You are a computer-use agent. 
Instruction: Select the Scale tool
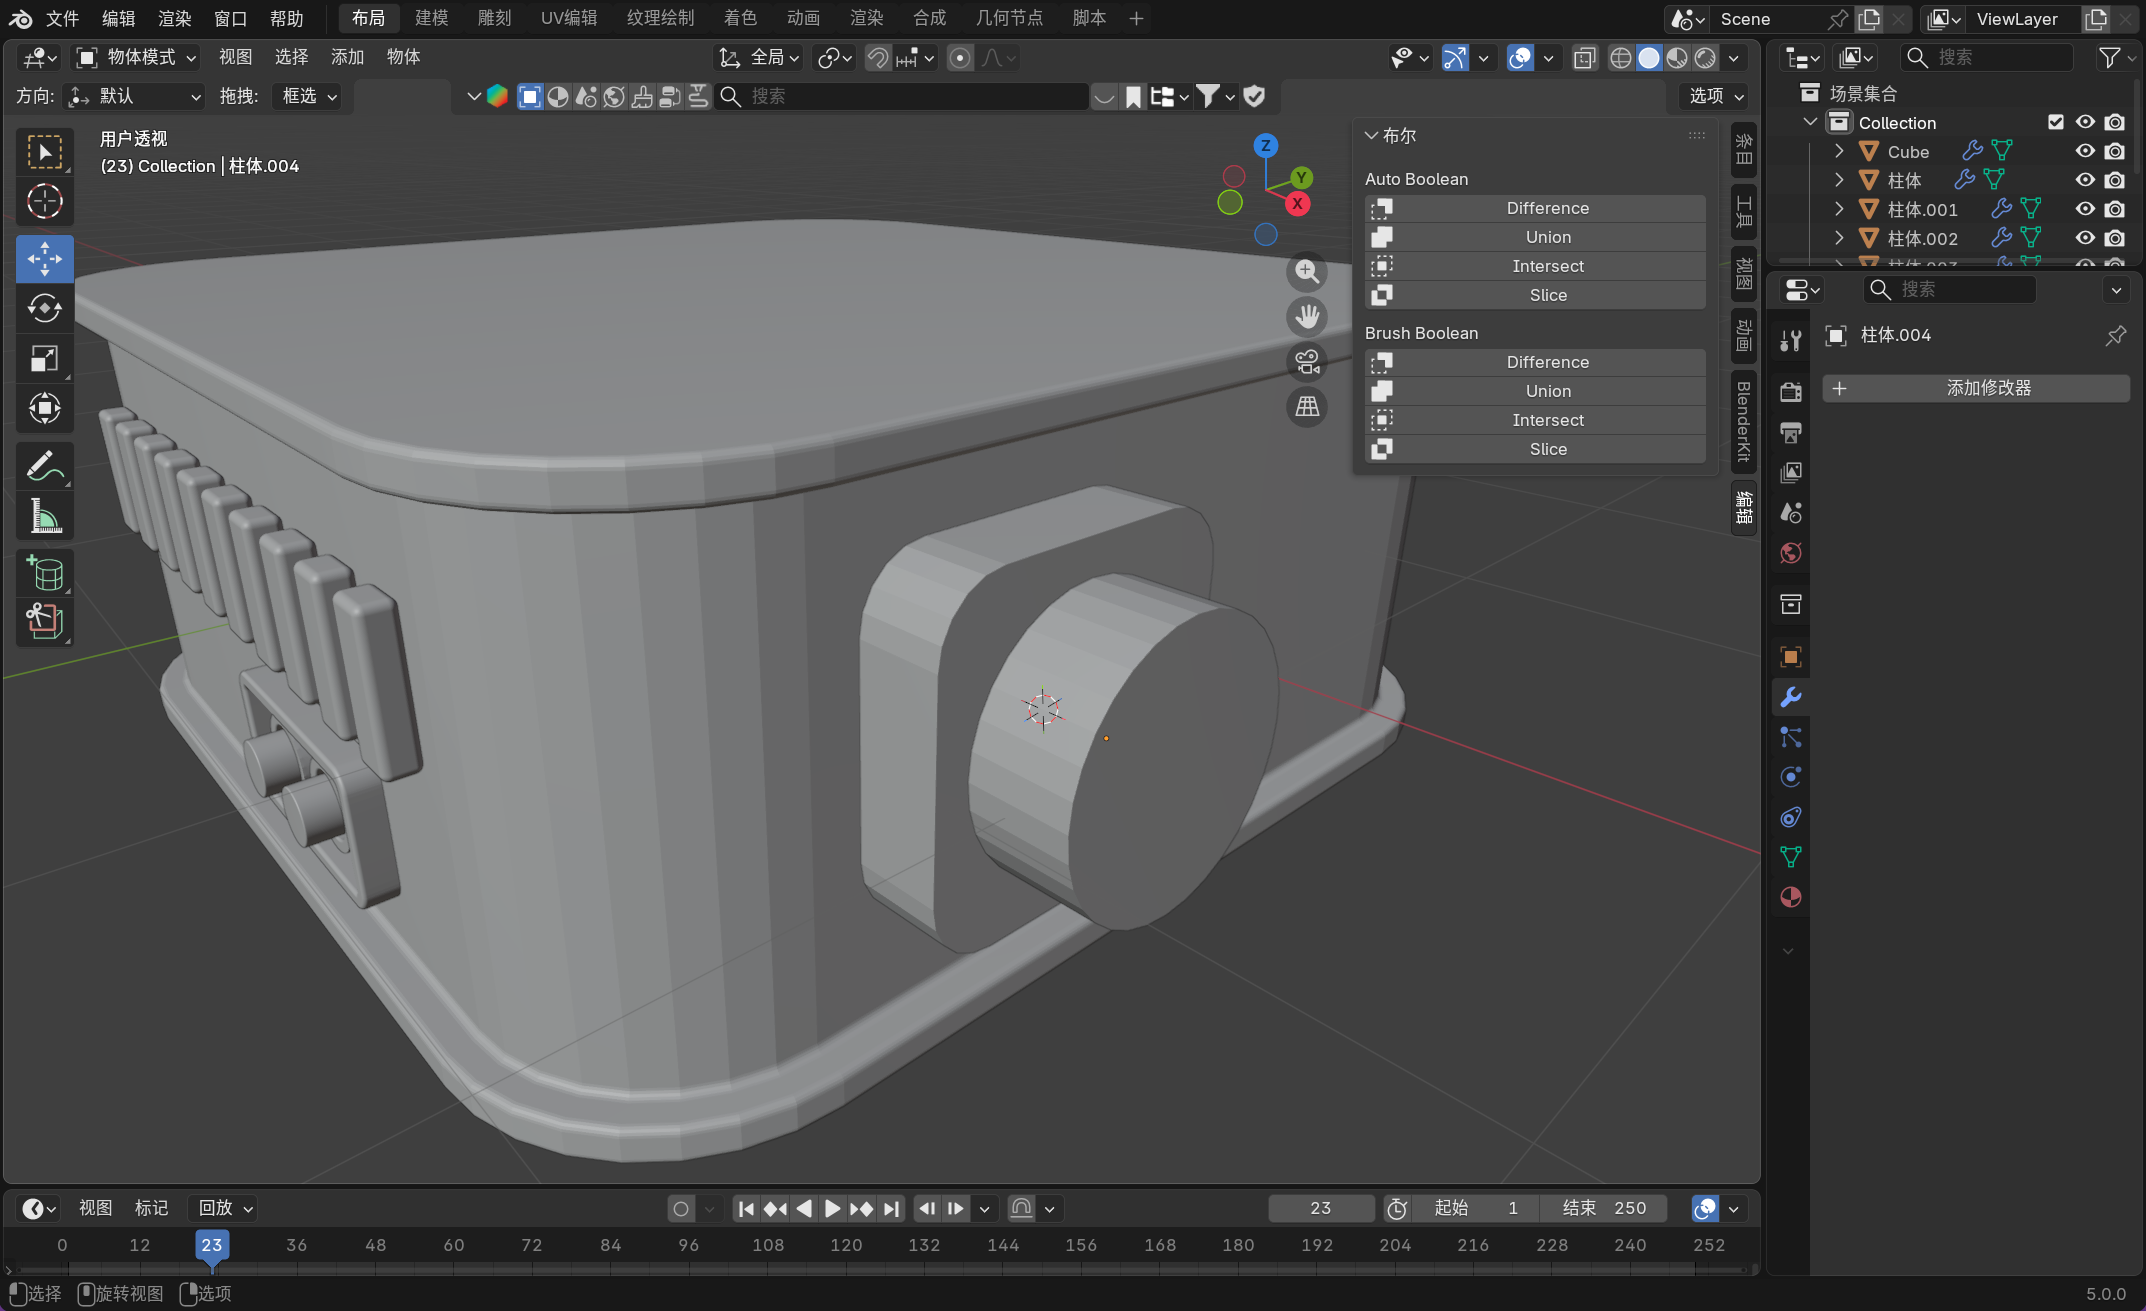pyautogui.click(x=44, y=358)
